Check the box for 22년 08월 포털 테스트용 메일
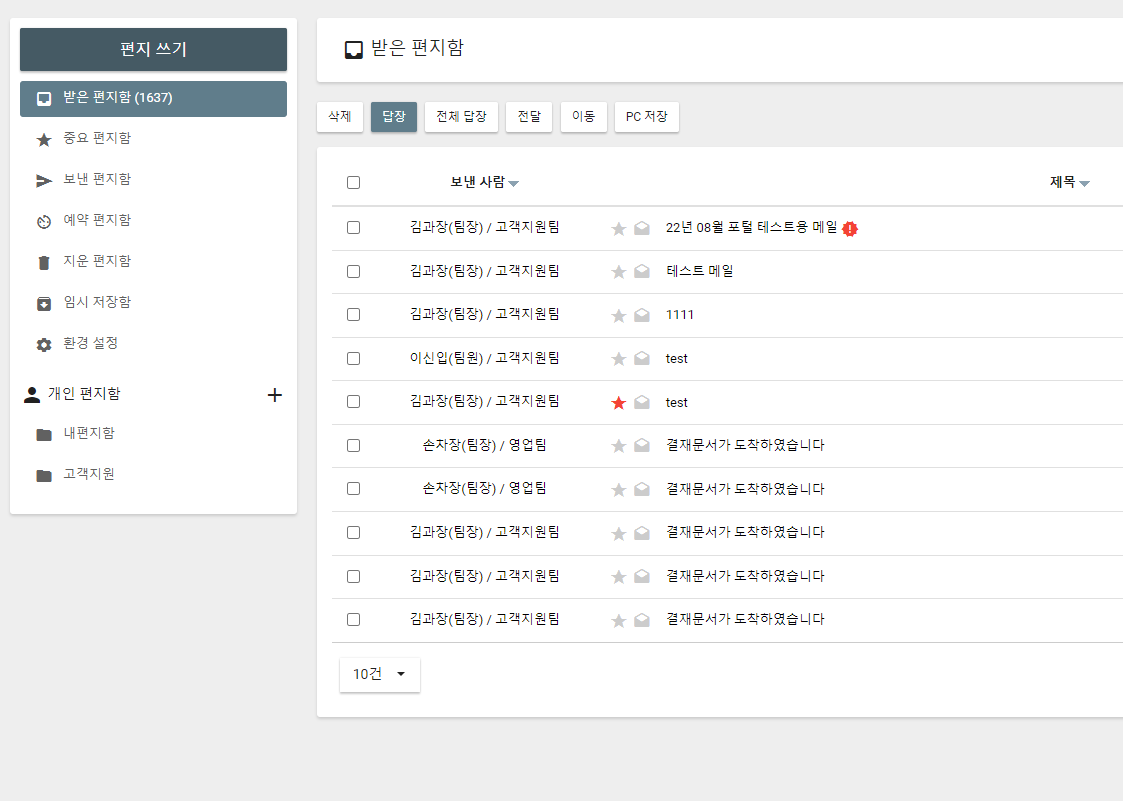The width and height of the screenshot is (1123, 801). 353,228
